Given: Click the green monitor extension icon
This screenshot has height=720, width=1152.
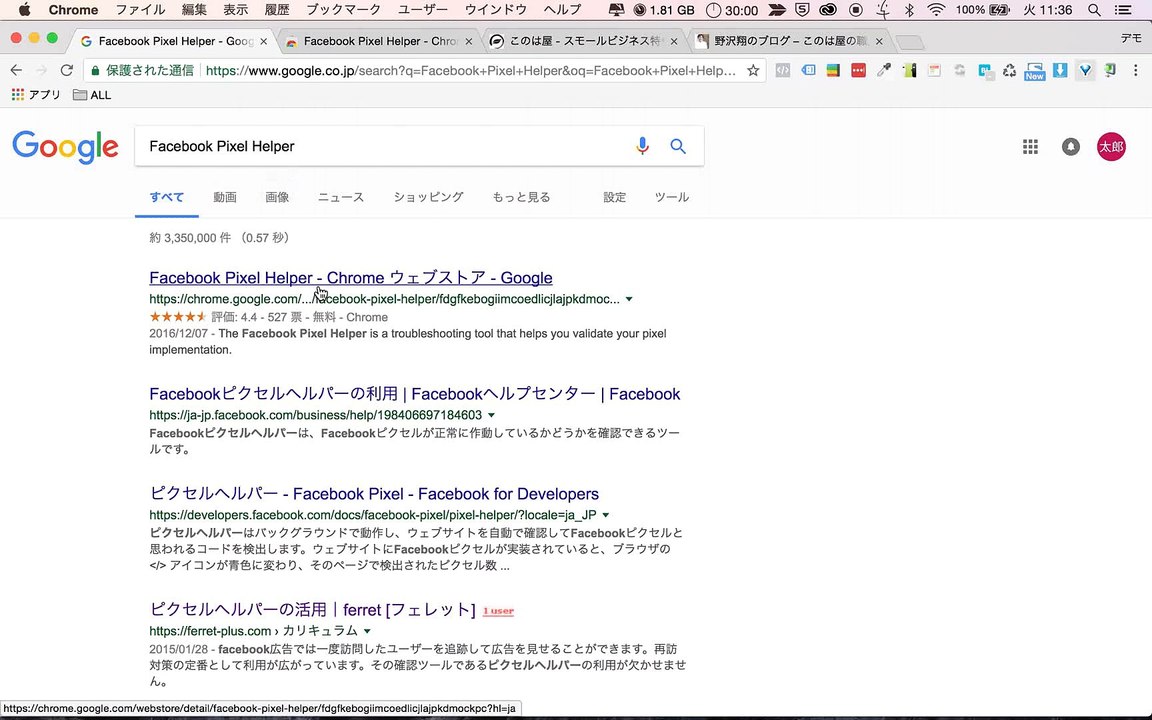Looking at the screenshot, I should [1110, 71].
